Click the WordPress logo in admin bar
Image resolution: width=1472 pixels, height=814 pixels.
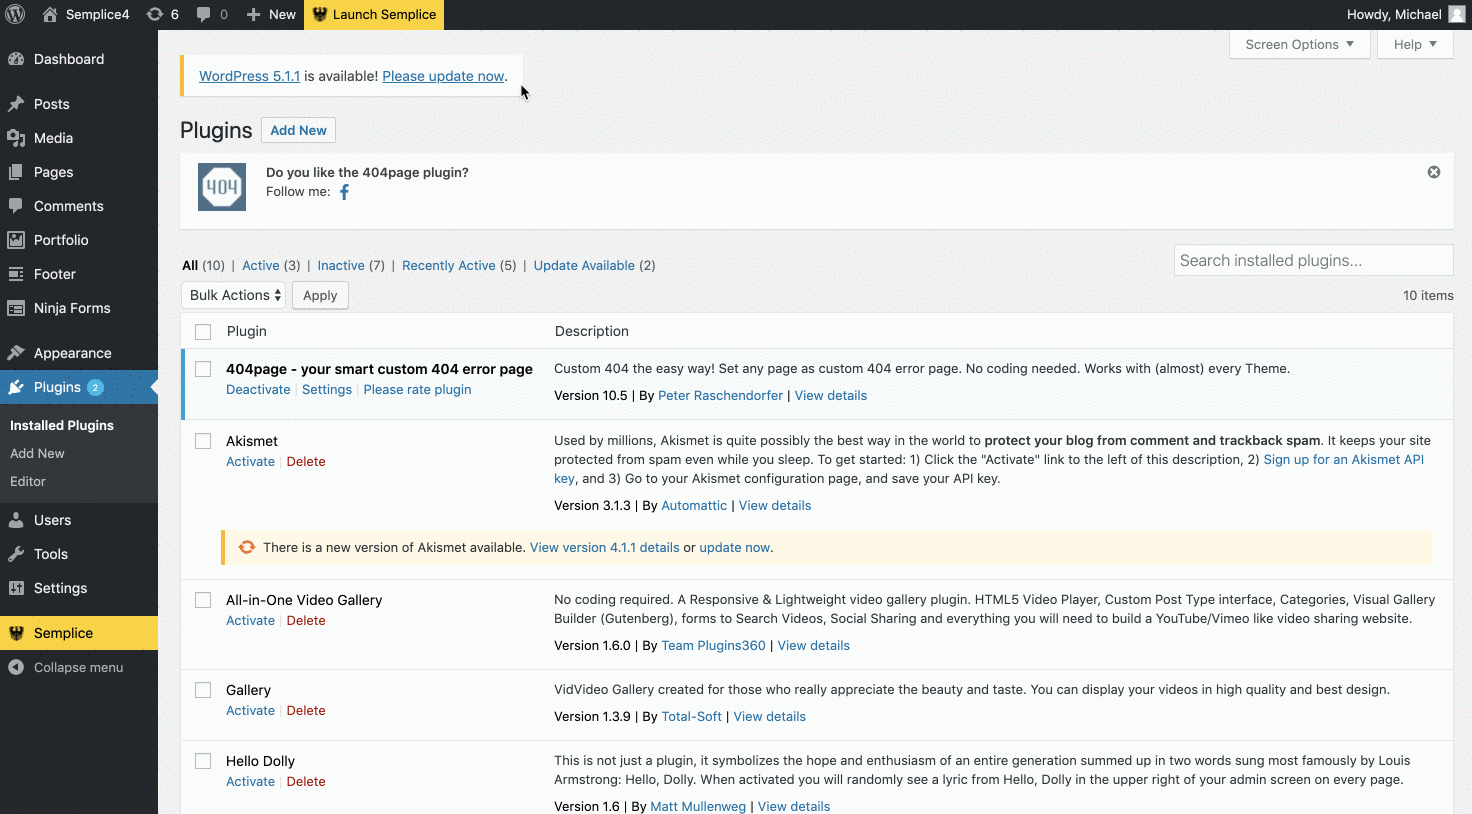15,15
